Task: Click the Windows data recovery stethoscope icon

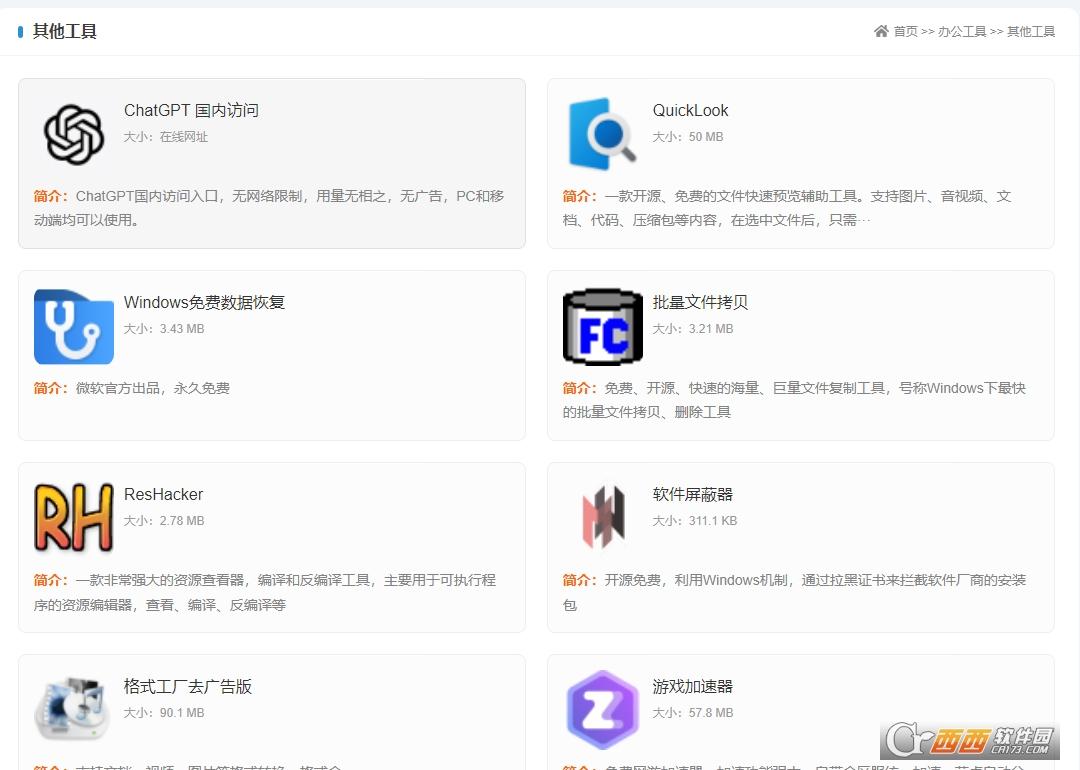Action: (74, 326)
